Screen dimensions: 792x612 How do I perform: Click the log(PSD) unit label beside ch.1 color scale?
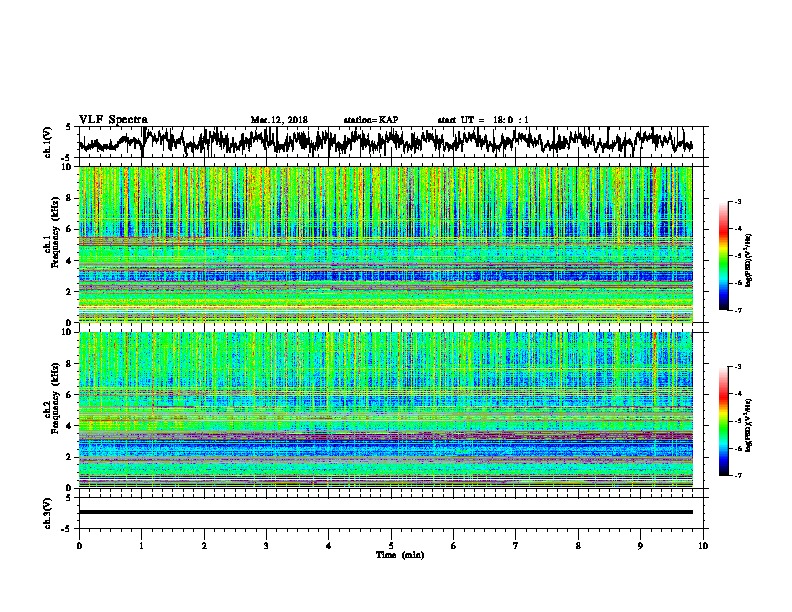tap(749, 260)
